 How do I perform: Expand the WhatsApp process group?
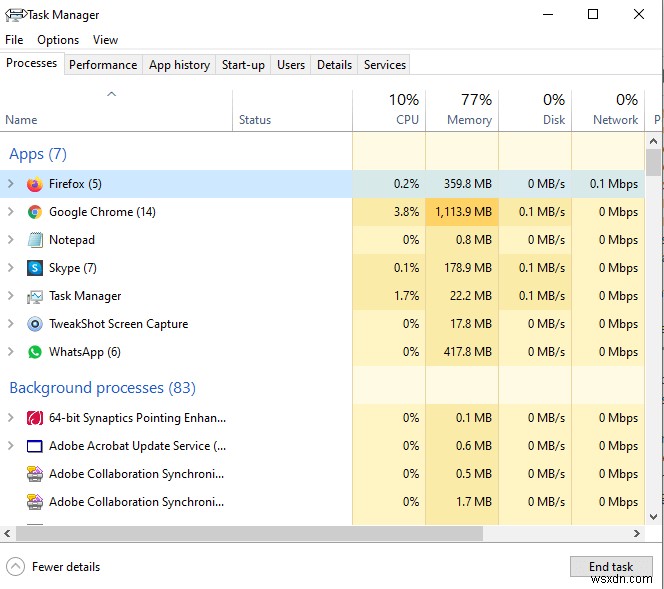(11, 352)
